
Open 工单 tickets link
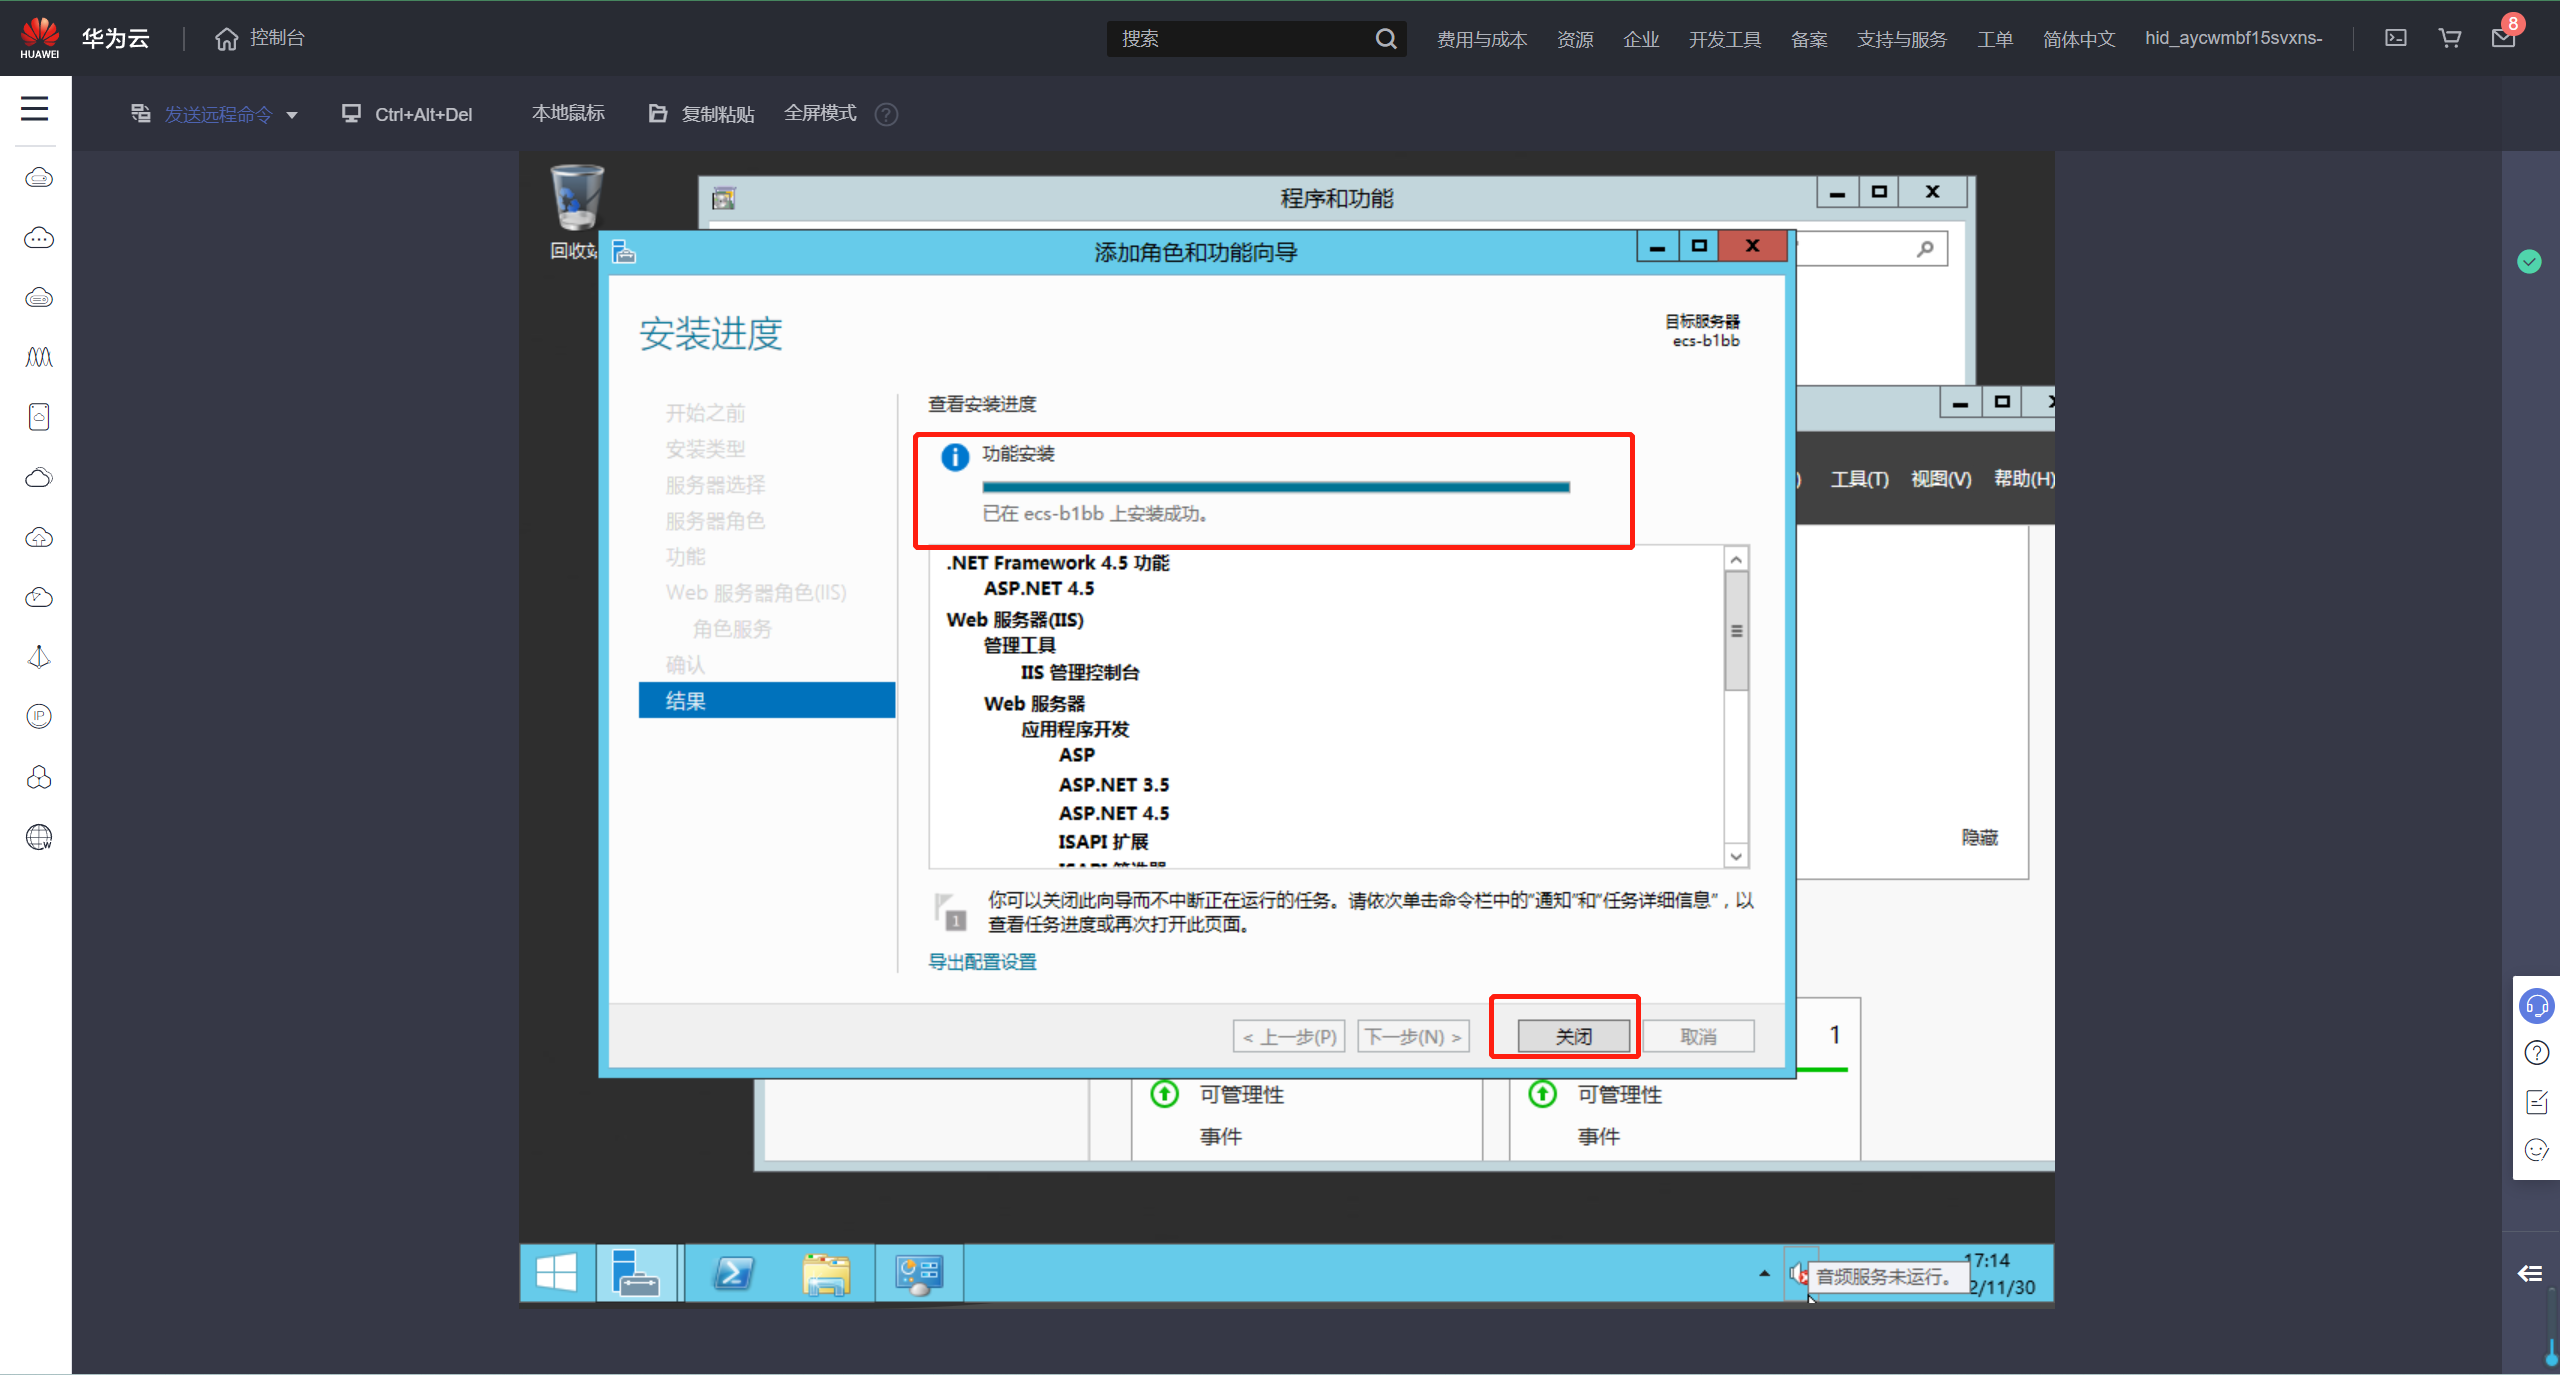pos(1995,39)
